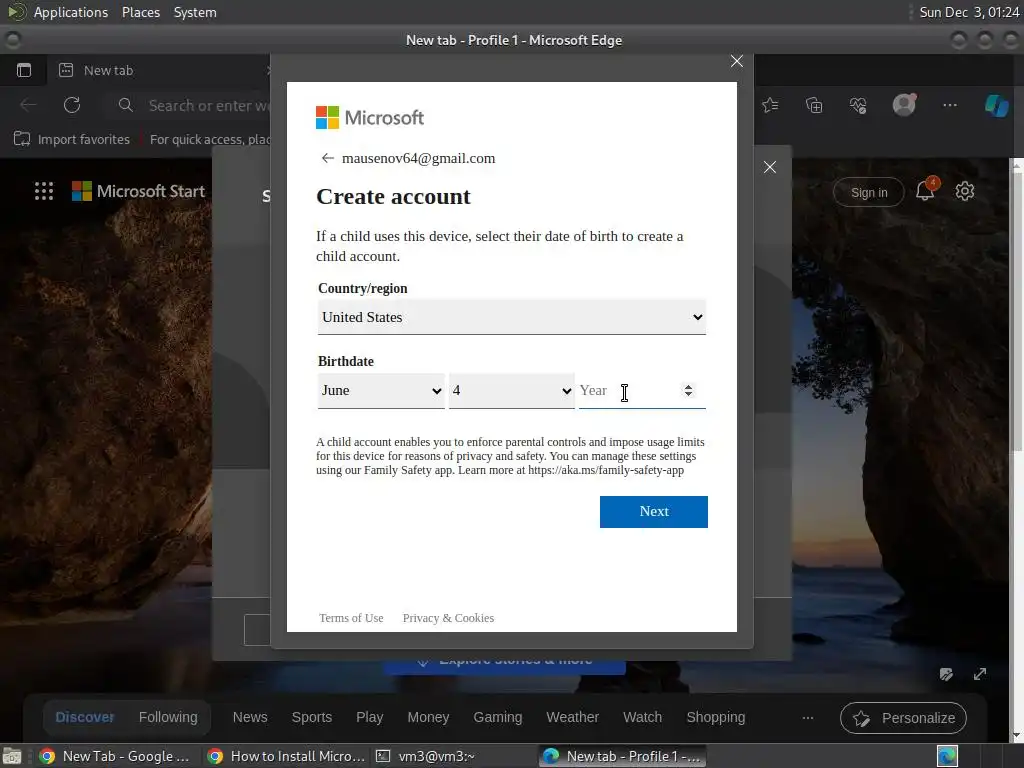Screen dimensions: 1024x768
Task: Click the Edge icon in taskbar tray
Action: (947, 756)
